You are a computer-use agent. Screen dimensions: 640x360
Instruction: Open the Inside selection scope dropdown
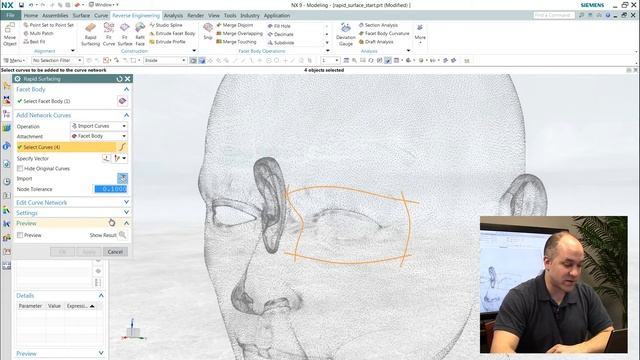click(x=165, y=60)
